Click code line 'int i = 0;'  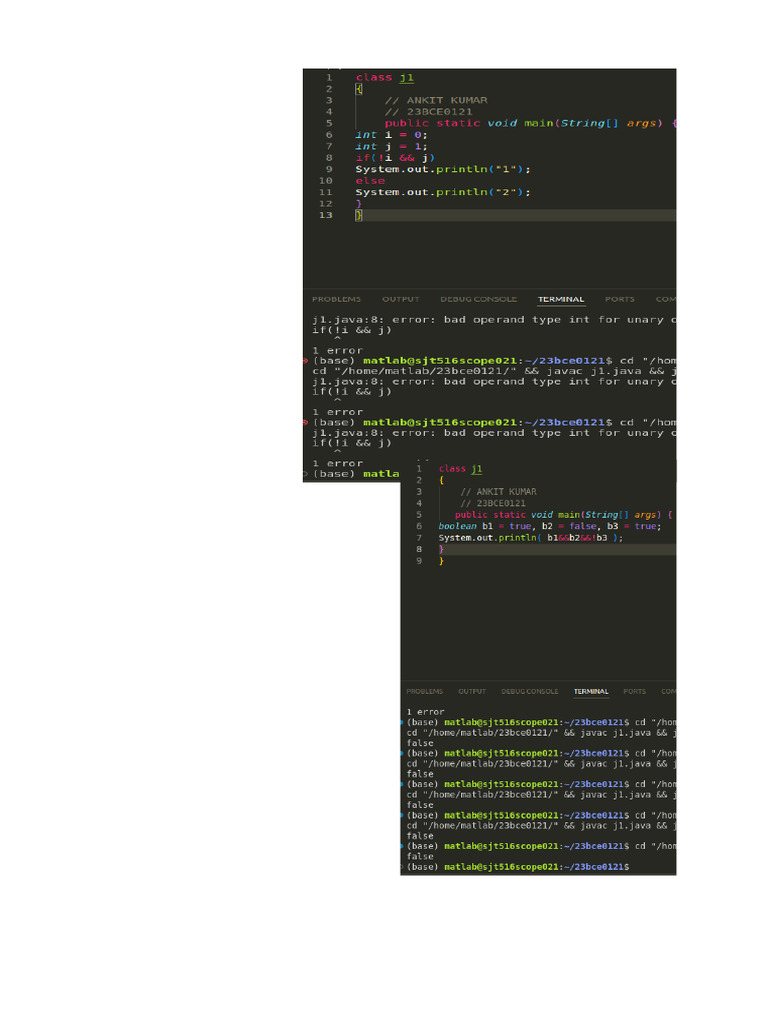(x=391, y=135)
